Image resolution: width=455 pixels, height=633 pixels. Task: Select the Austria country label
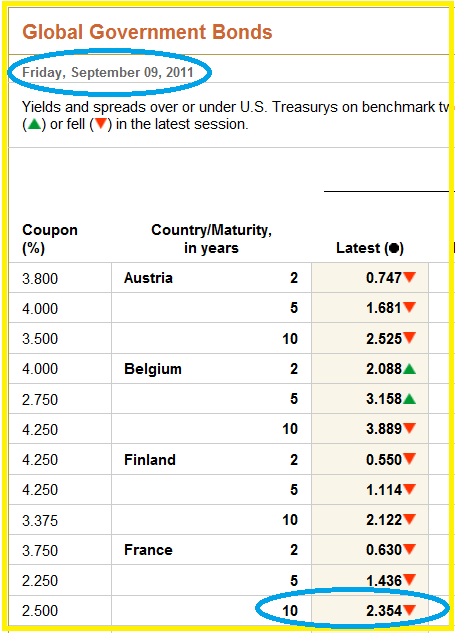click(148, 278)
